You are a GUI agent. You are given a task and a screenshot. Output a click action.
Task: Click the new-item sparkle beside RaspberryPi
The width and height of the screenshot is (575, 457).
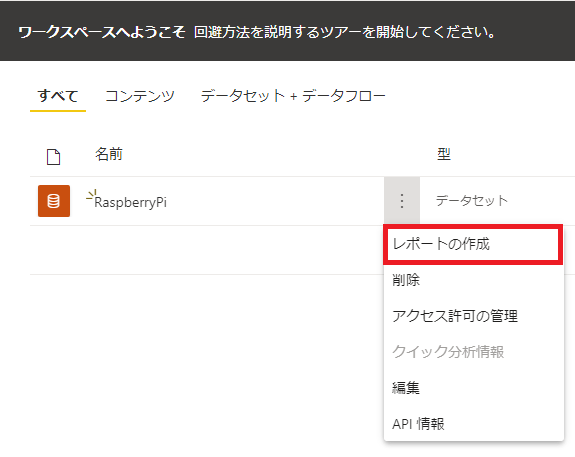pos(91,195)
